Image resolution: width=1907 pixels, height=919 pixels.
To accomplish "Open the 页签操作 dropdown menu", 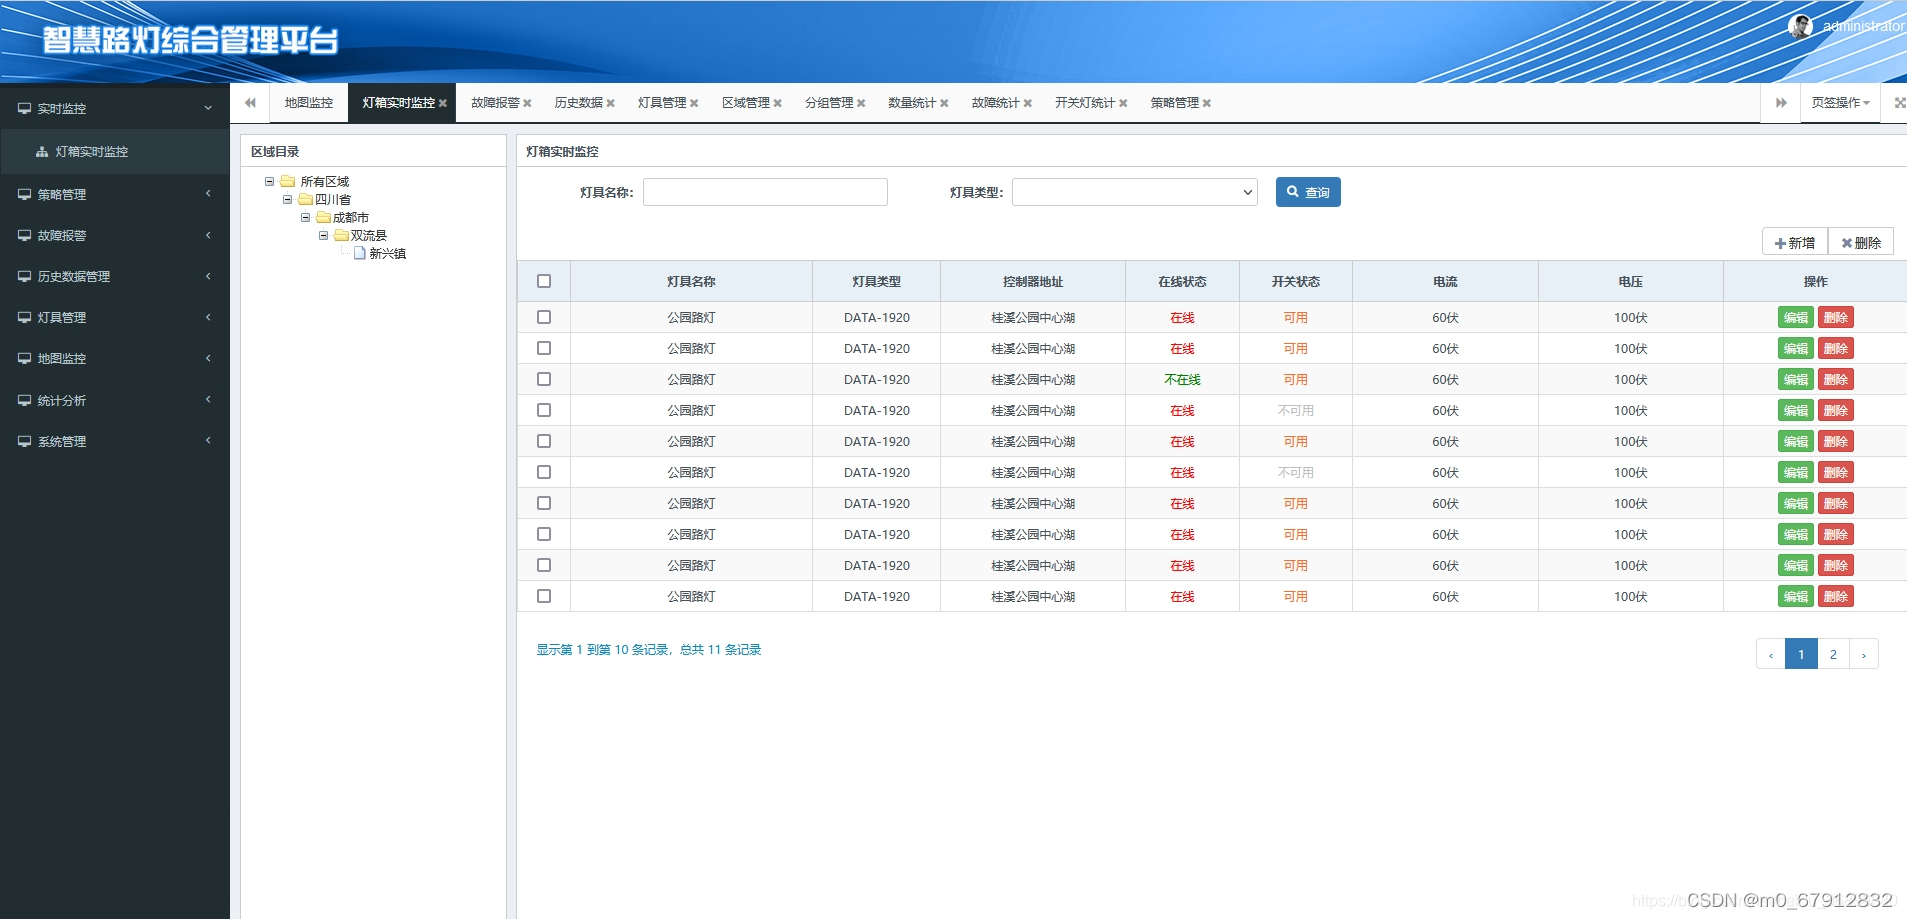I will [1840, 103].
